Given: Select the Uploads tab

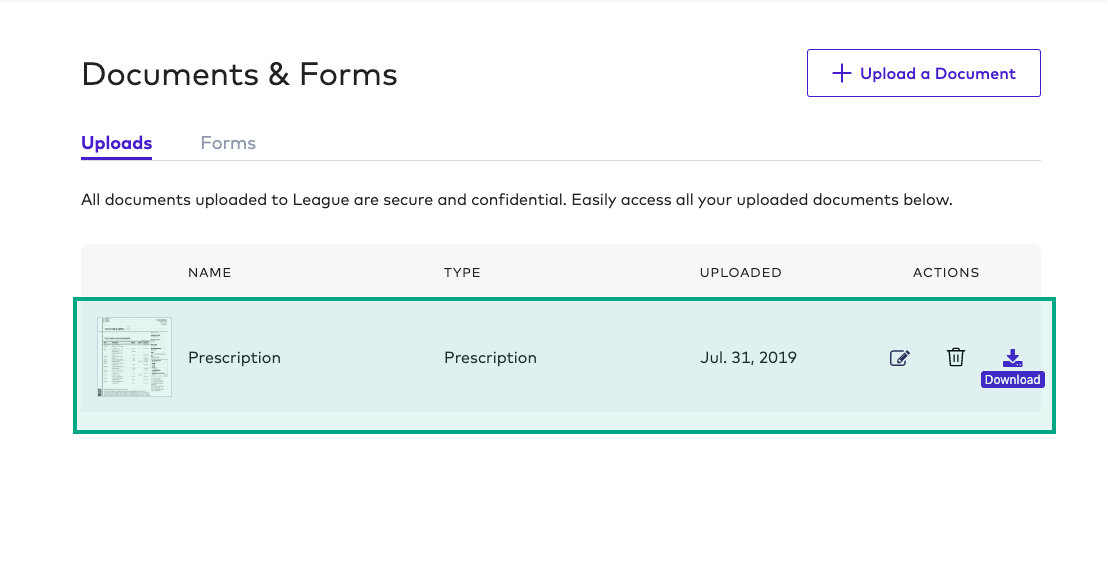Looking at the screenshot, I should (116, 143).
